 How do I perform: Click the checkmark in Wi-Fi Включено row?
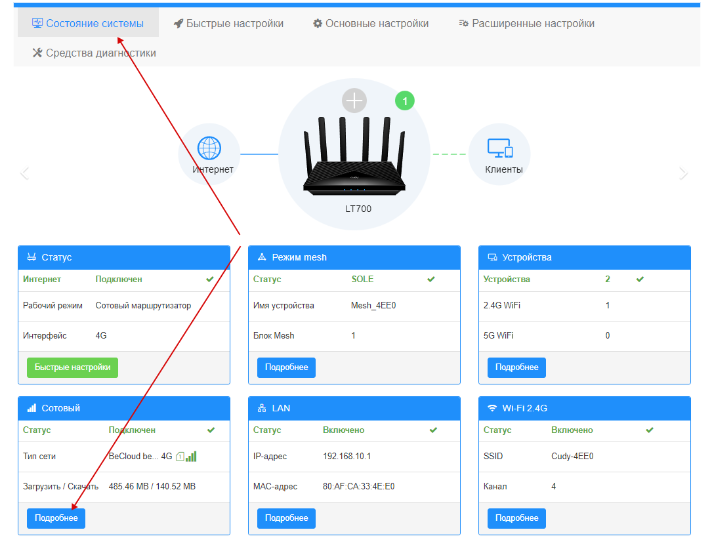pos(649,430)
